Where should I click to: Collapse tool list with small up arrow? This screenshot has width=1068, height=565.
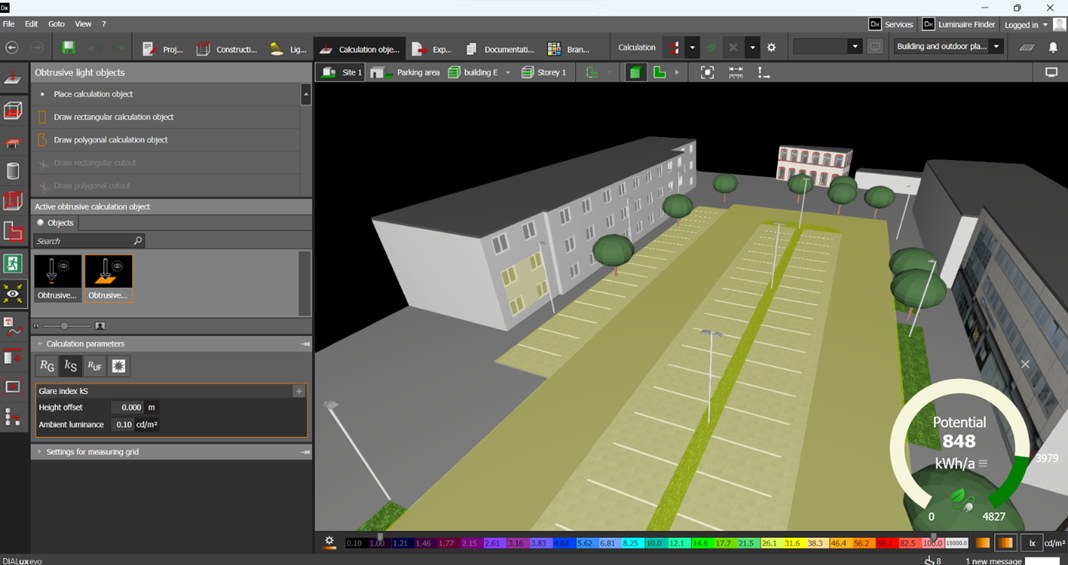(306, 94)
